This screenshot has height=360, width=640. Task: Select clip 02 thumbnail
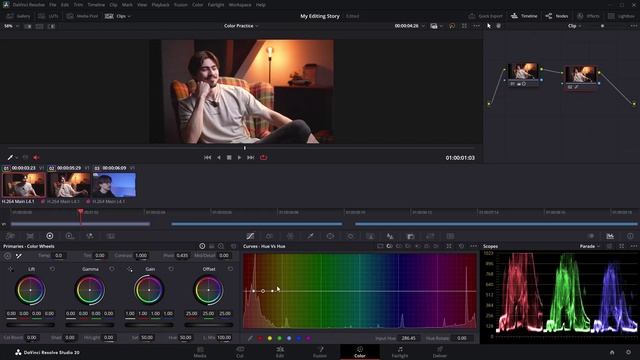(69, 184)
